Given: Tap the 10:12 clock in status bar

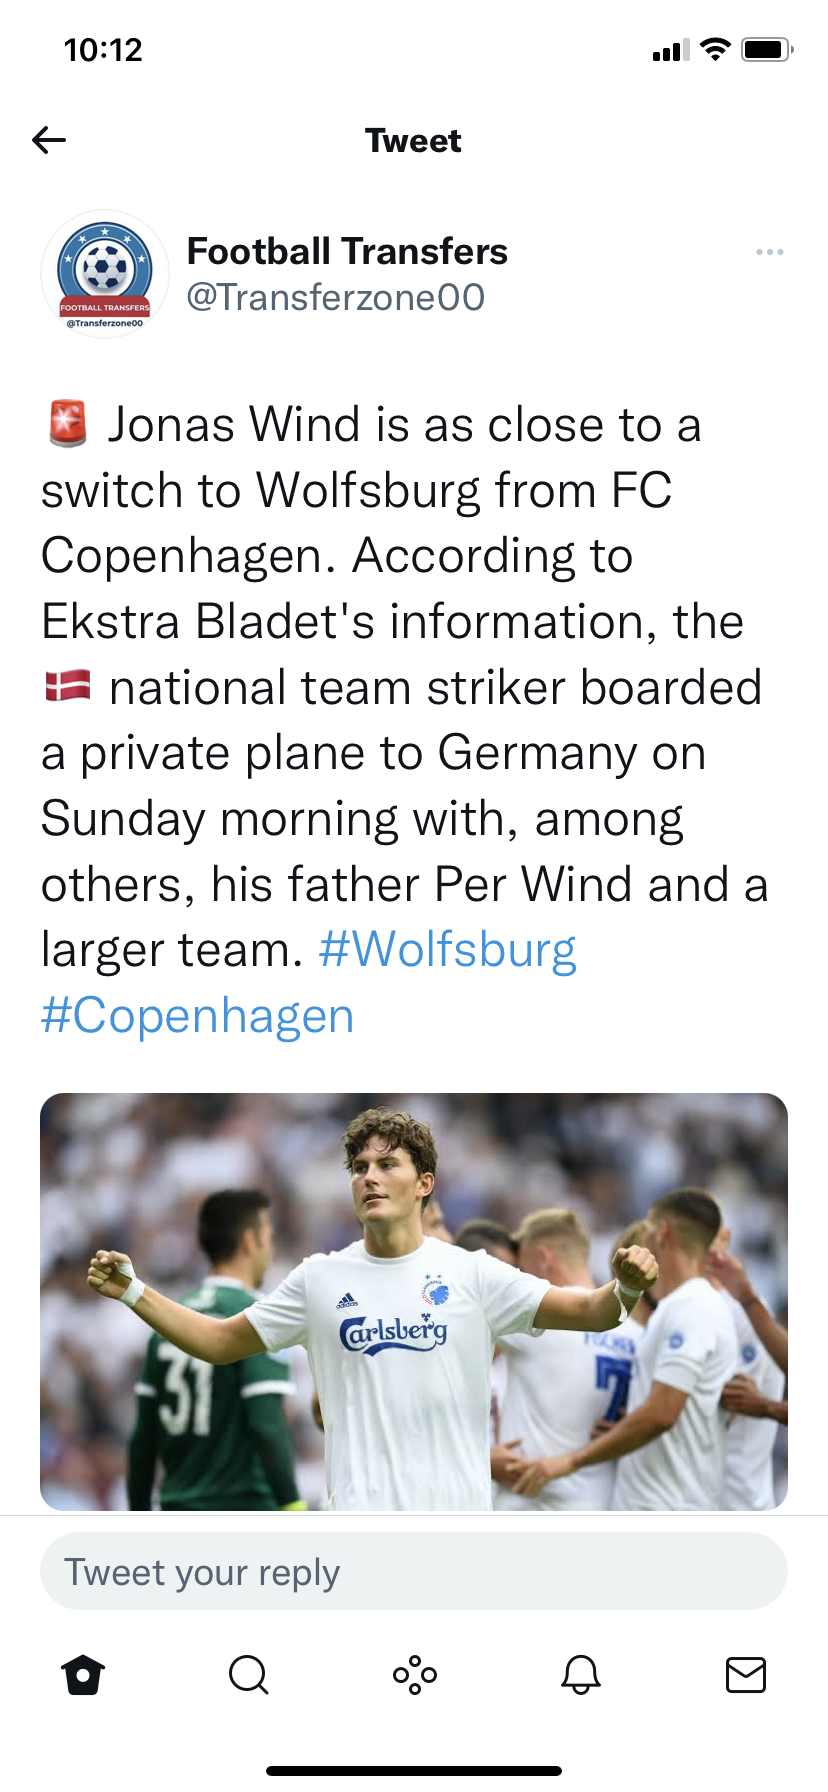Looking at the screenshot, I should (103, 50).
